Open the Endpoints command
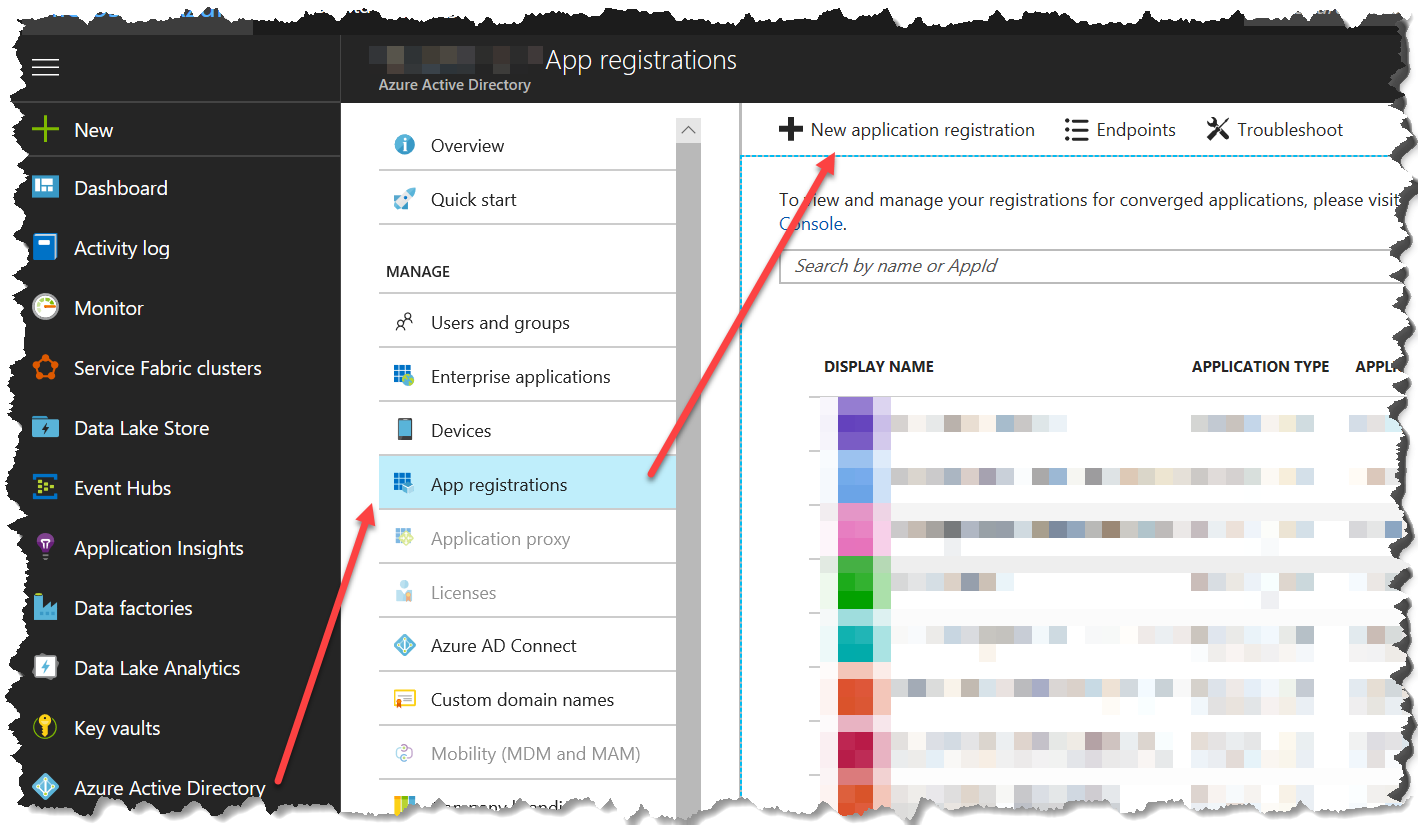1418x825 pixels. (1120, 129)
